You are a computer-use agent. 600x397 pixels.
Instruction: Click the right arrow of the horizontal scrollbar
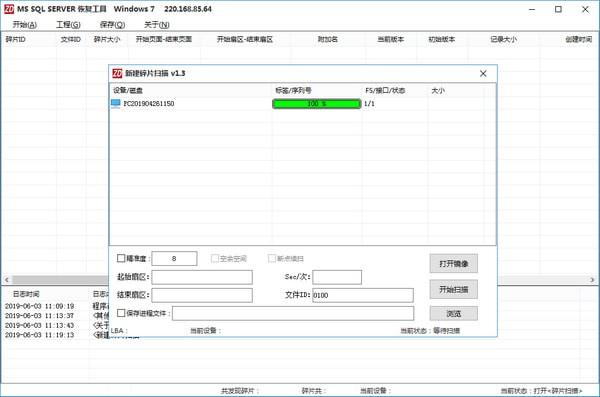tap(592, 280)
